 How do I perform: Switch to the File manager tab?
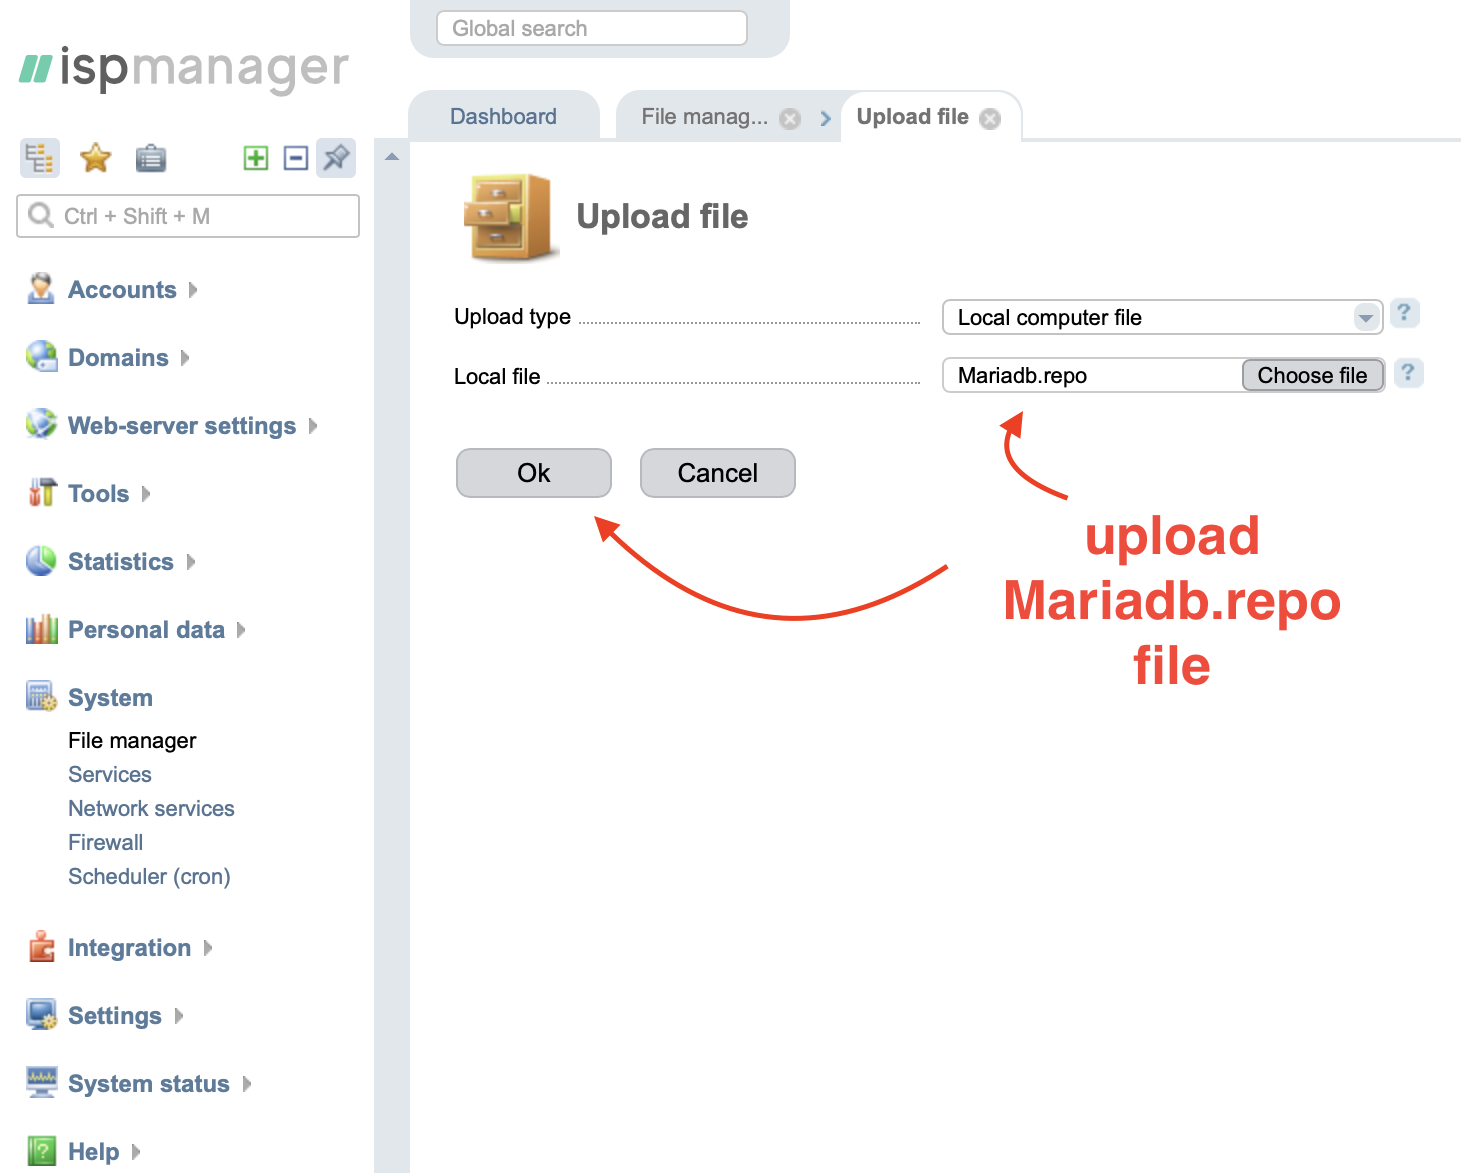pos(705,116)
